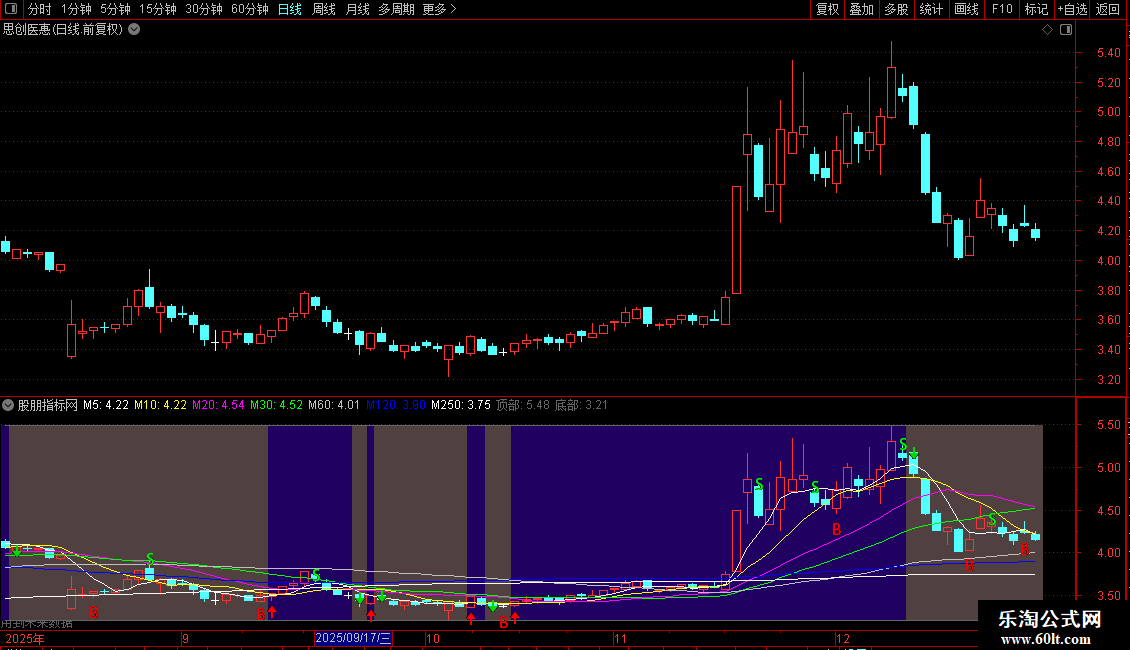Image resolution: width=1130 pixels, height=650 pixels.
Task: Click month 12 on the time axis
Action: pyautogui.click(x=842, y=638)
